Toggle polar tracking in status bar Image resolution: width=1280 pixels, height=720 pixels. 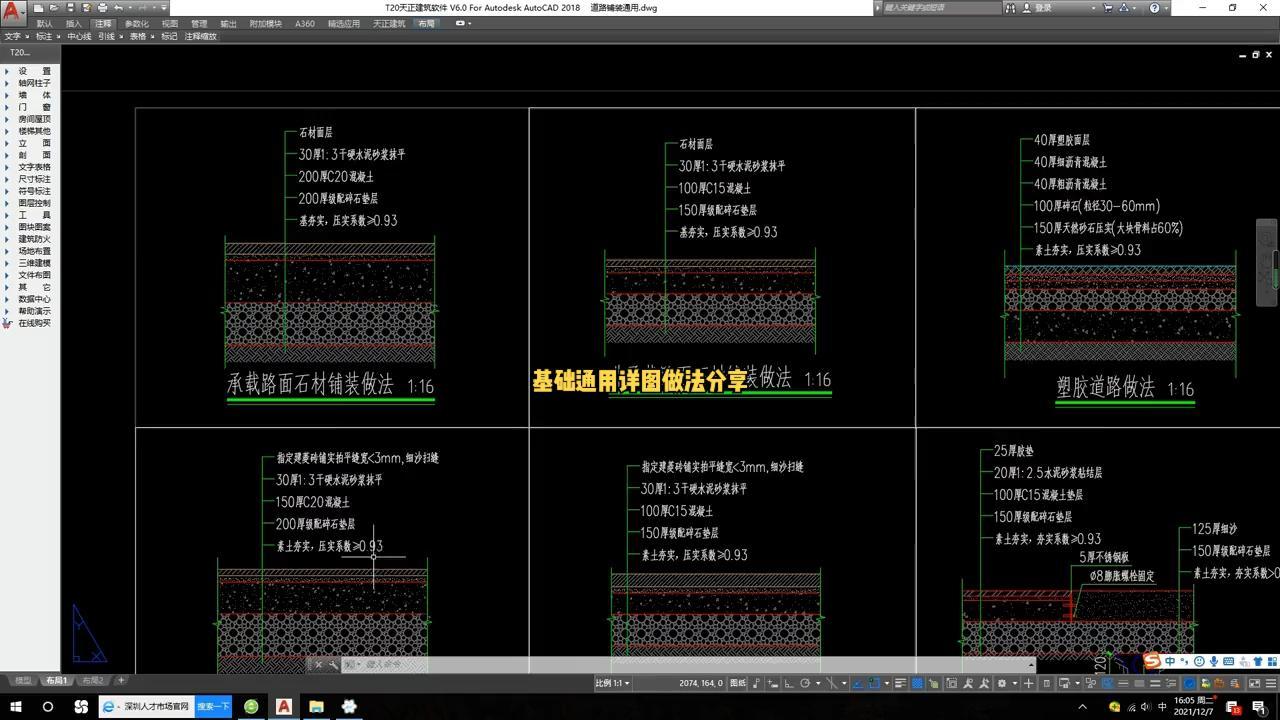point(806,683)
